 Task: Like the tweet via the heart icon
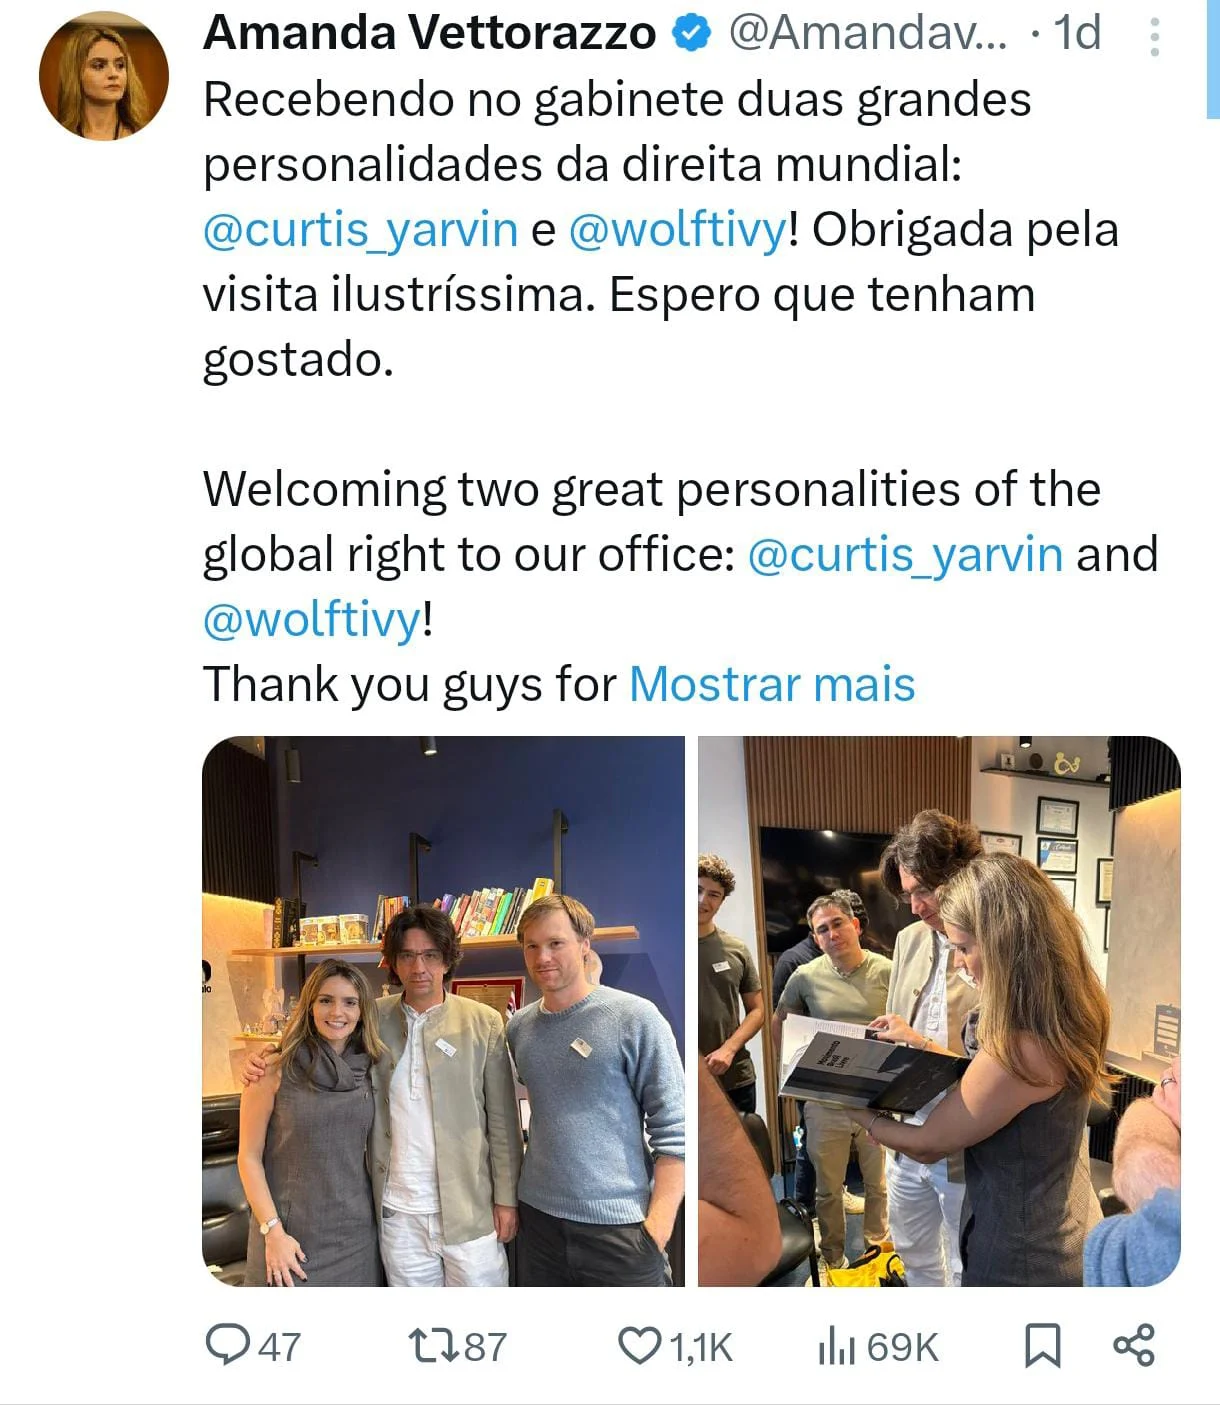640,1345
